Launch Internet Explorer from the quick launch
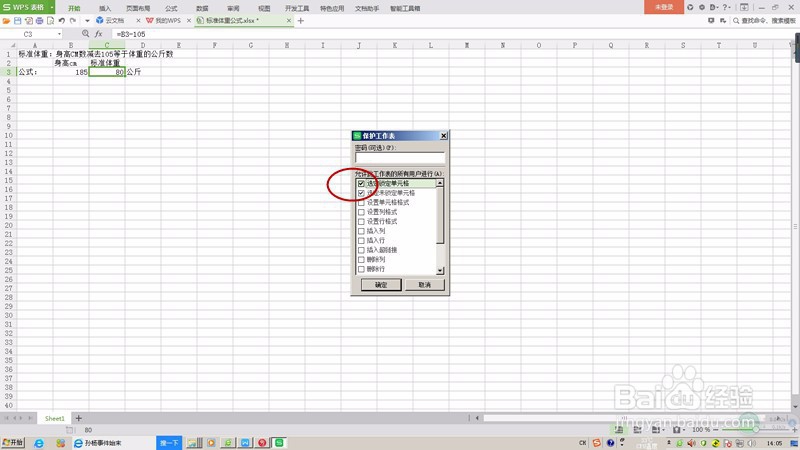Viewport: 800px width, 450px height. pos(39,443)
